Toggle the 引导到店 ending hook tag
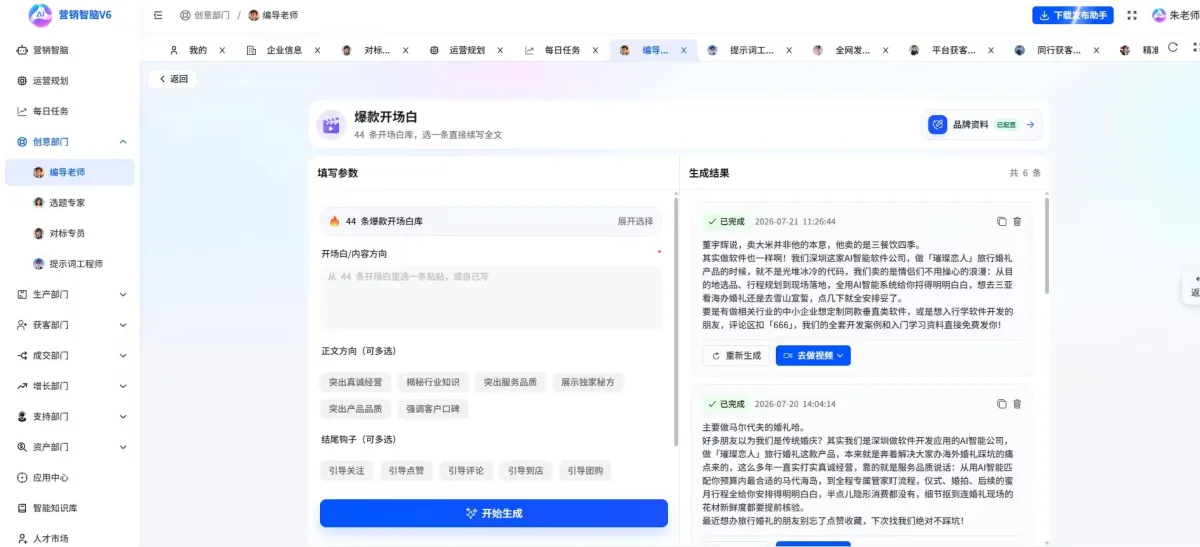1200x547 pixels. 526,470
